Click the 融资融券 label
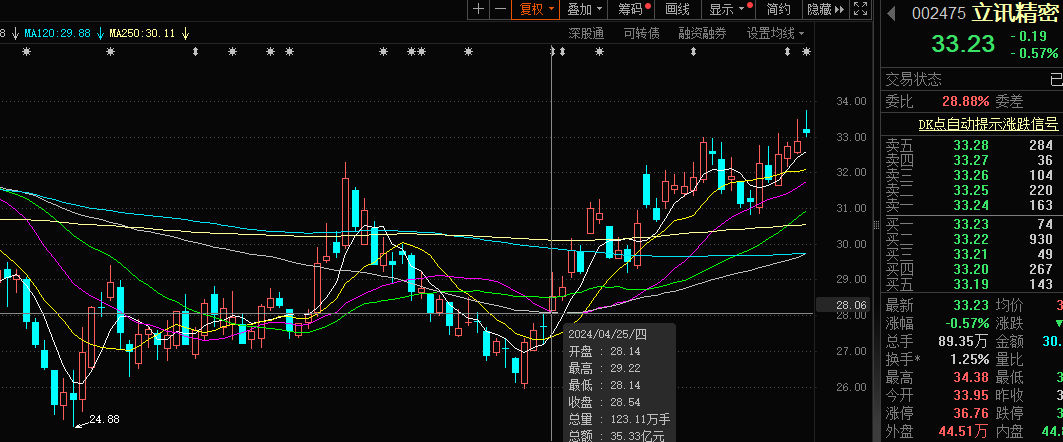This screenshot has width=1063, height=442. (x=704, y=33)
